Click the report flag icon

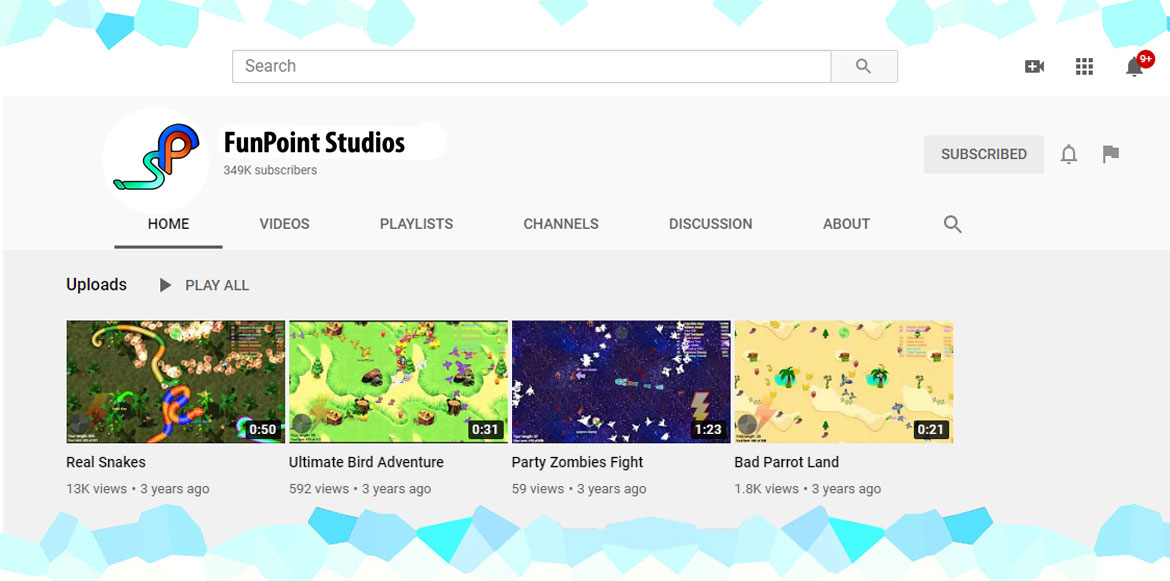pyautogui.click(x=1111, y=154)
